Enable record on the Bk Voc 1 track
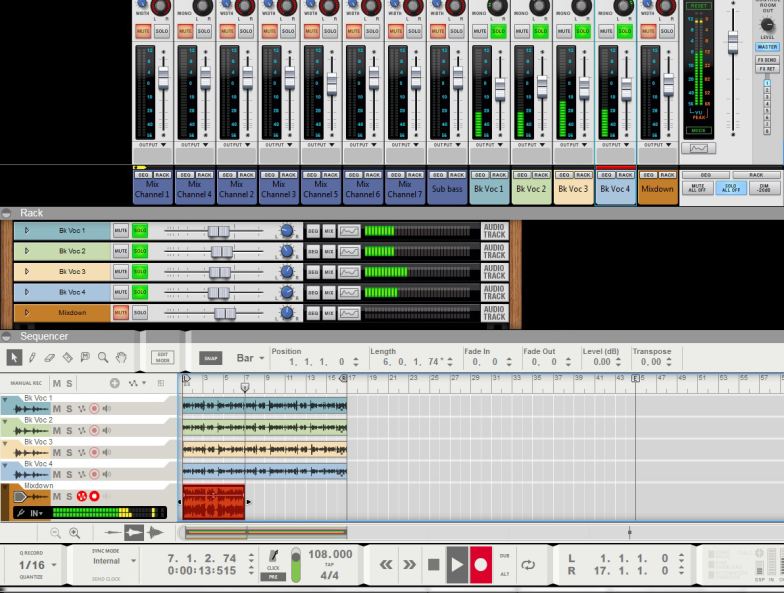The width and height of the screenshot is (784, 593). tap(94, 408)
